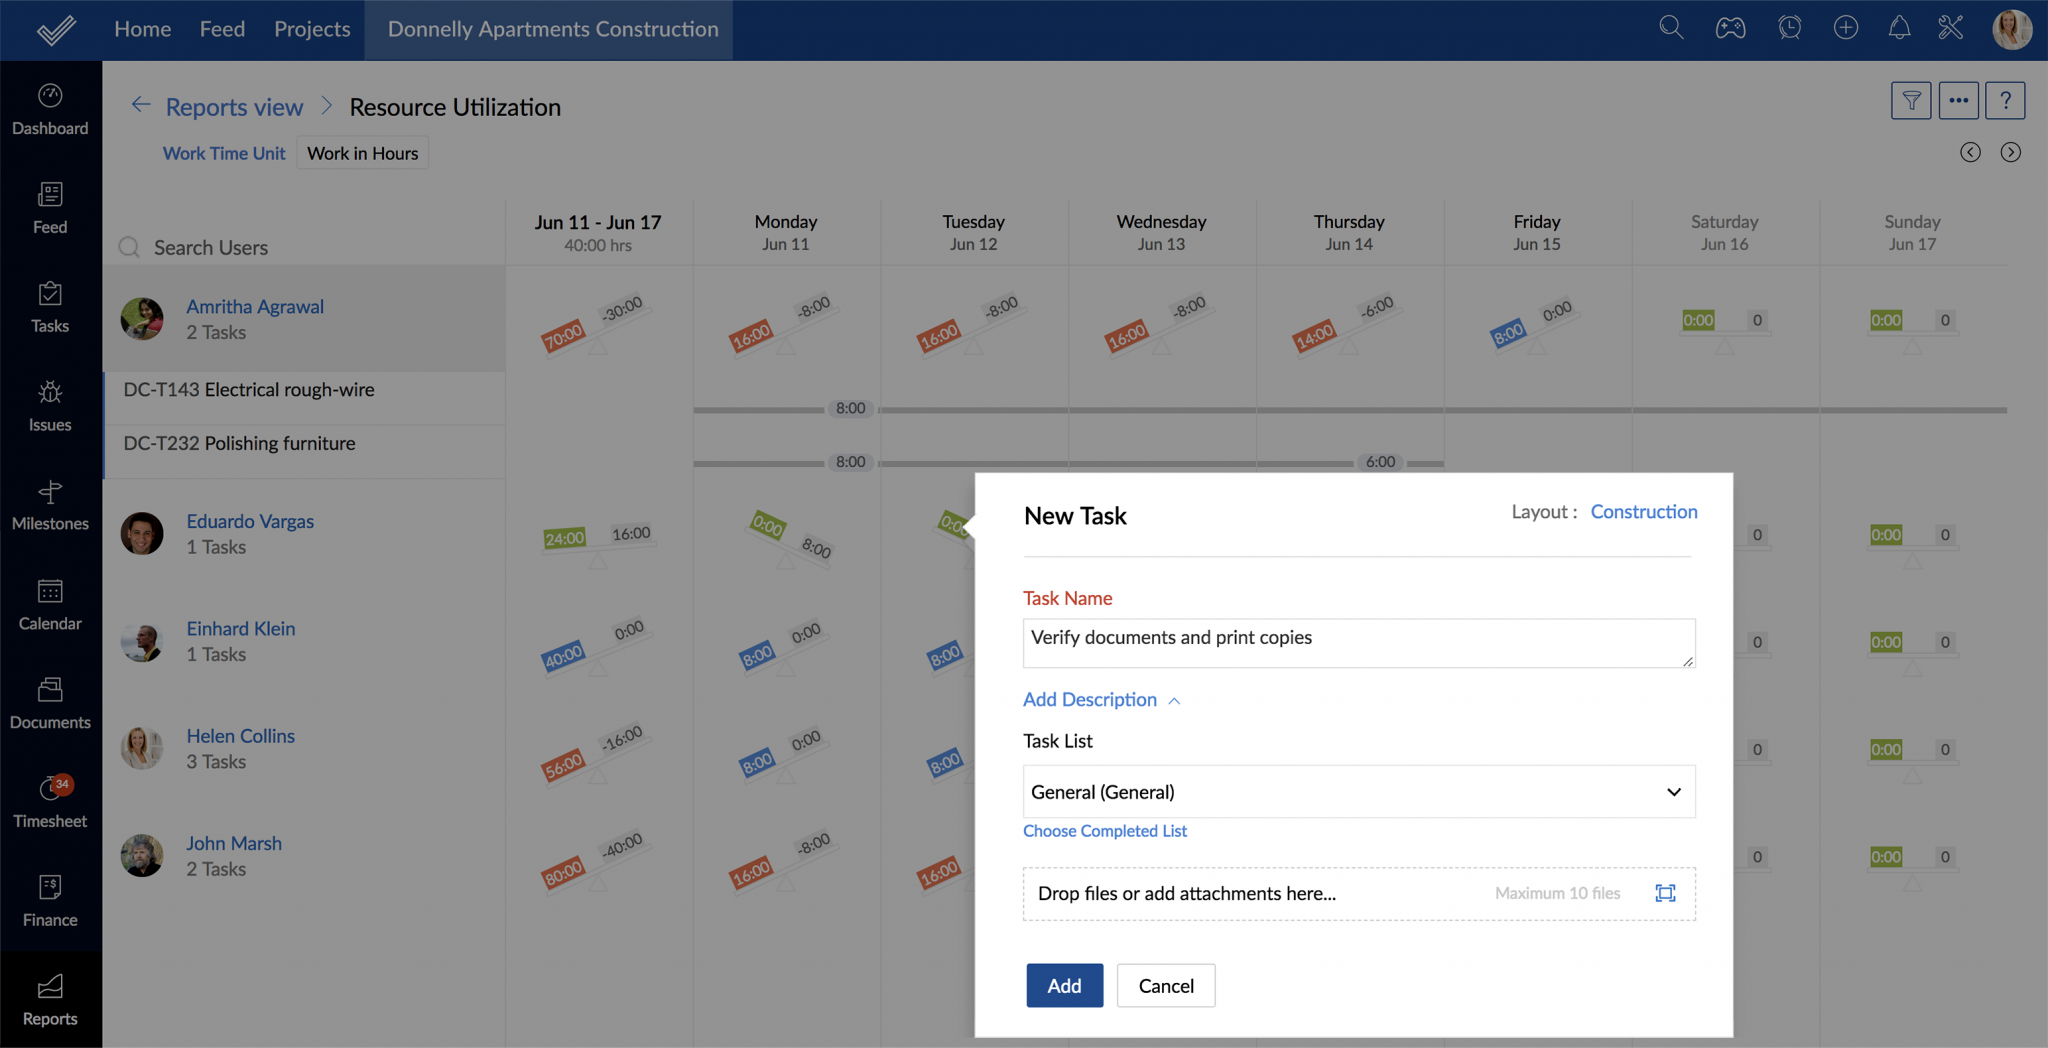Image resolution: width=2048 pixels, height=1048 pixels.
Task: Go to next week arrow
Action: tap(2010, 152)
